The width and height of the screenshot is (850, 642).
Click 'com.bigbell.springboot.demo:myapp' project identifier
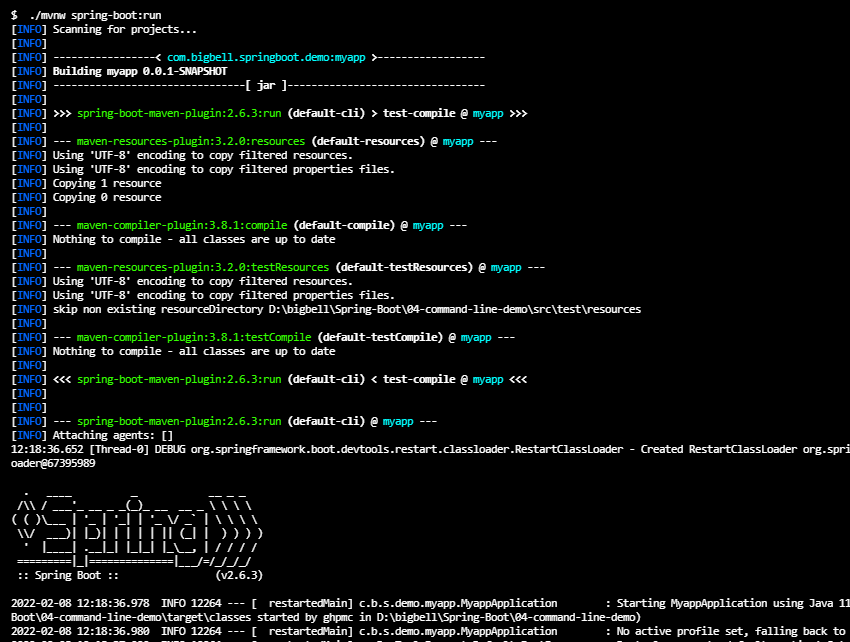[x=266, y=57]
